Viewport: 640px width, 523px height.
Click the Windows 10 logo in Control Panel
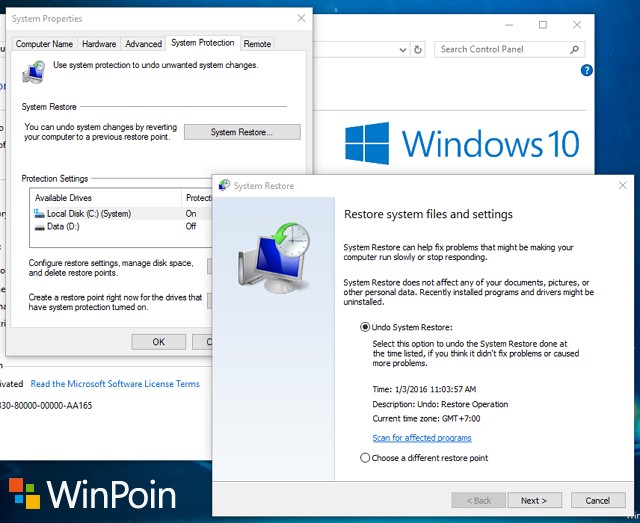[462, 143]
